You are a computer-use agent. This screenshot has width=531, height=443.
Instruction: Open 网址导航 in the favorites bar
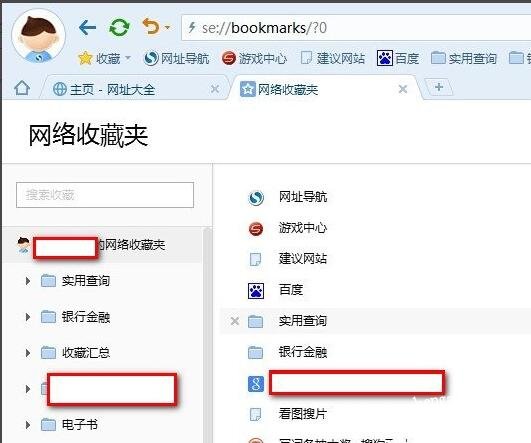pos(176,58)
